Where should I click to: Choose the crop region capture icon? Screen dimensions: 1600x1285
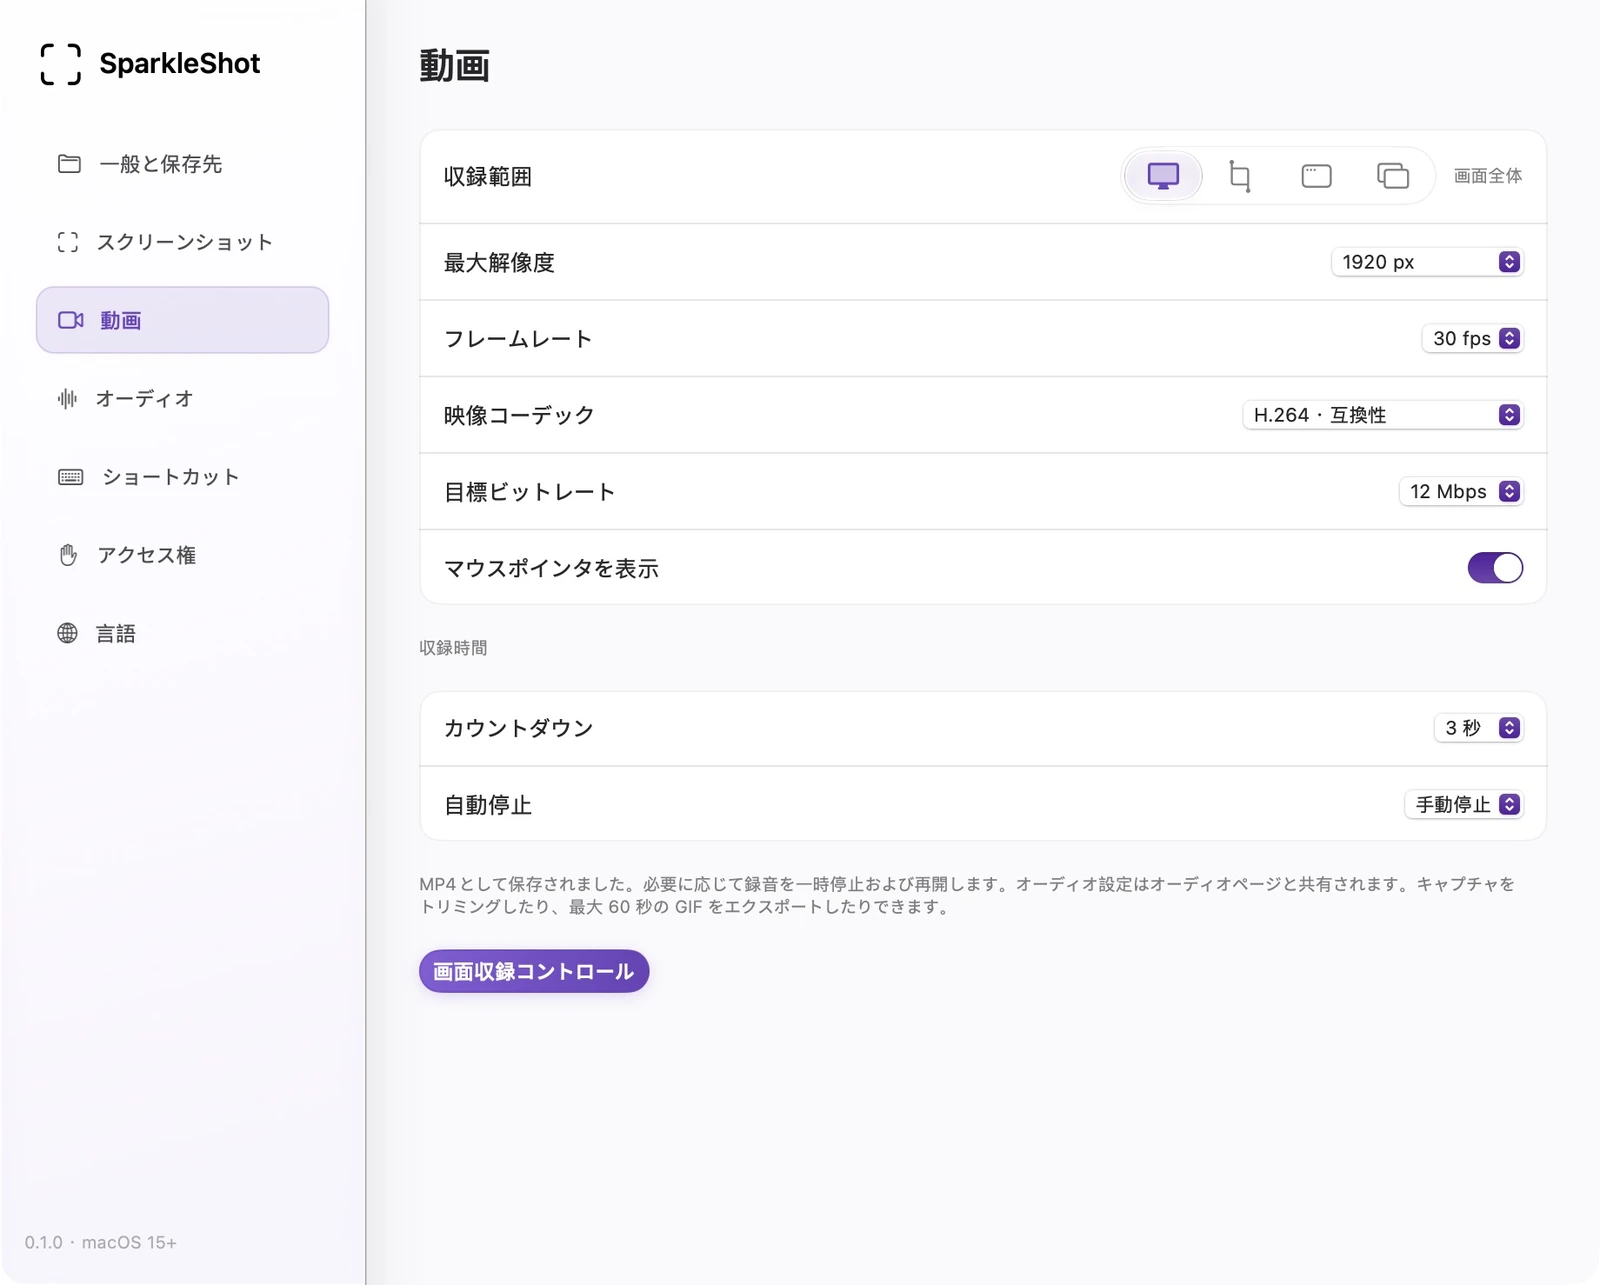pos(1240,176)
